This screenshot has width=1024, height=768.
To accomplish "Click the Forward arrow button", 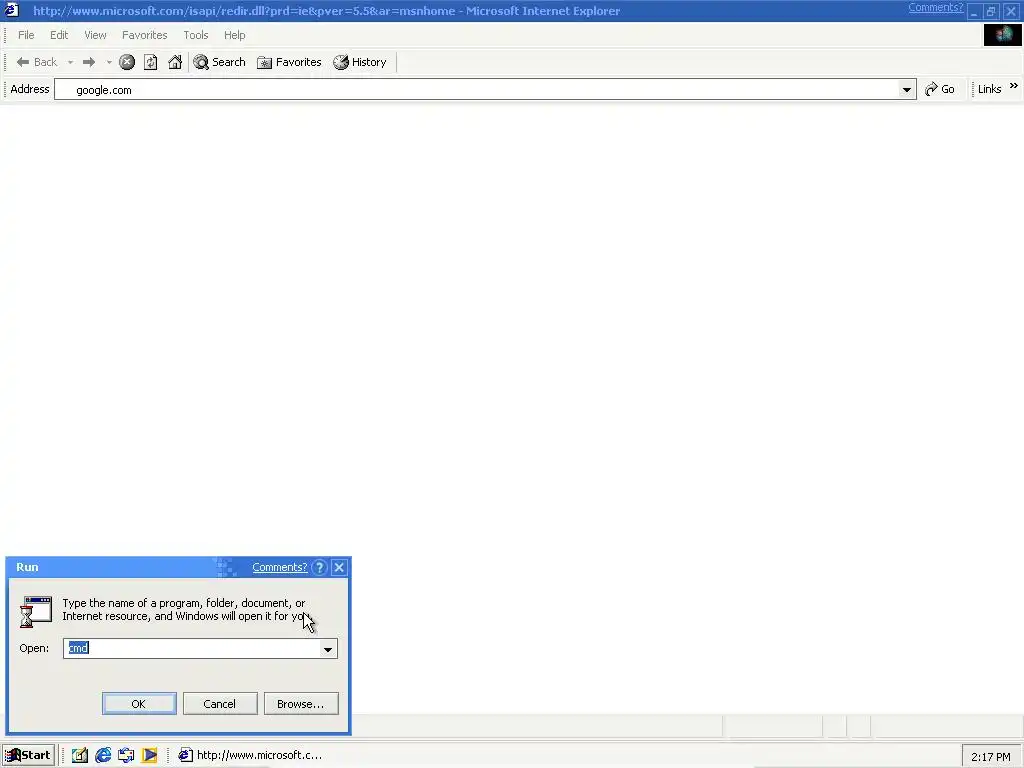I will [89, 62].
